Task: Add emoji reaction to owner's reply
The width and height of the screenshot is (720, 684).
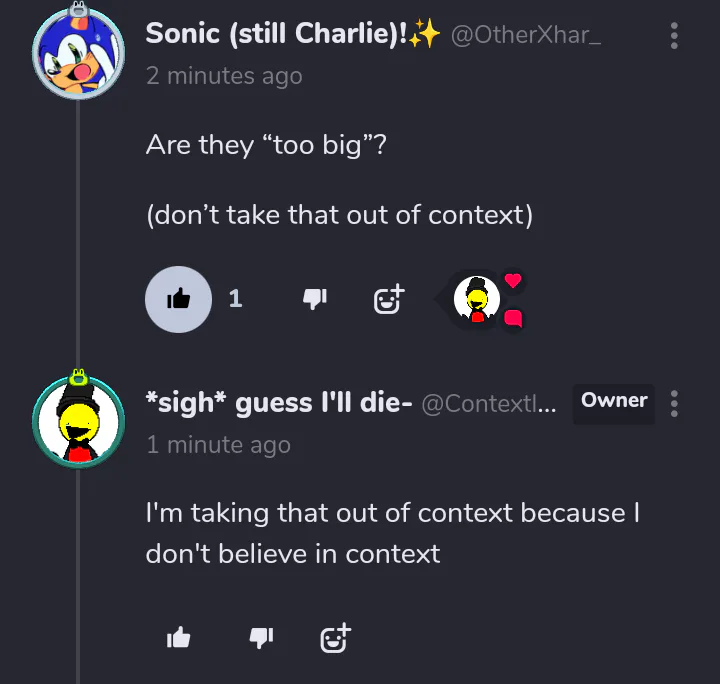Action: click(335, 637)
